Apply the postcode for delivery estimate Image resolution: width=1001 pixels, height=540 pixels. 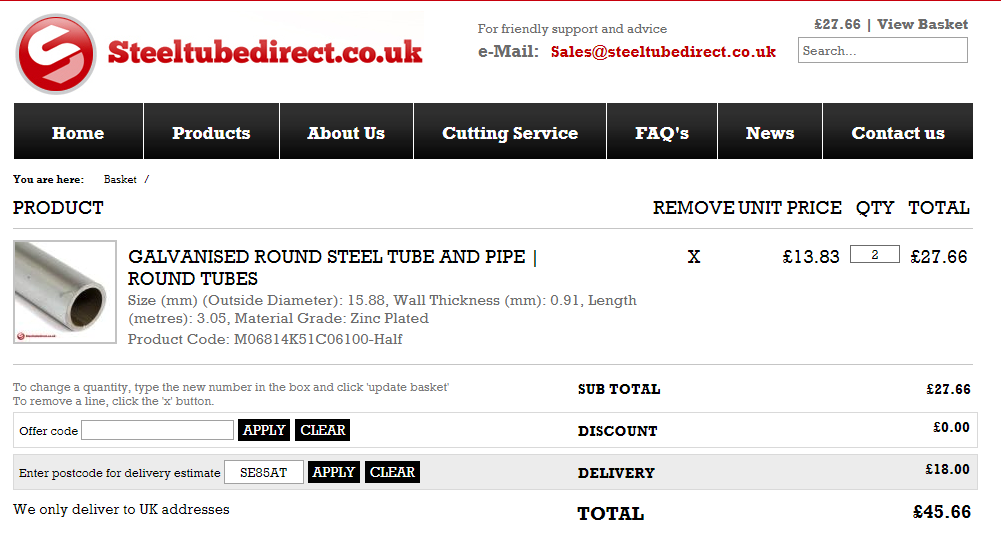[333, 472]
